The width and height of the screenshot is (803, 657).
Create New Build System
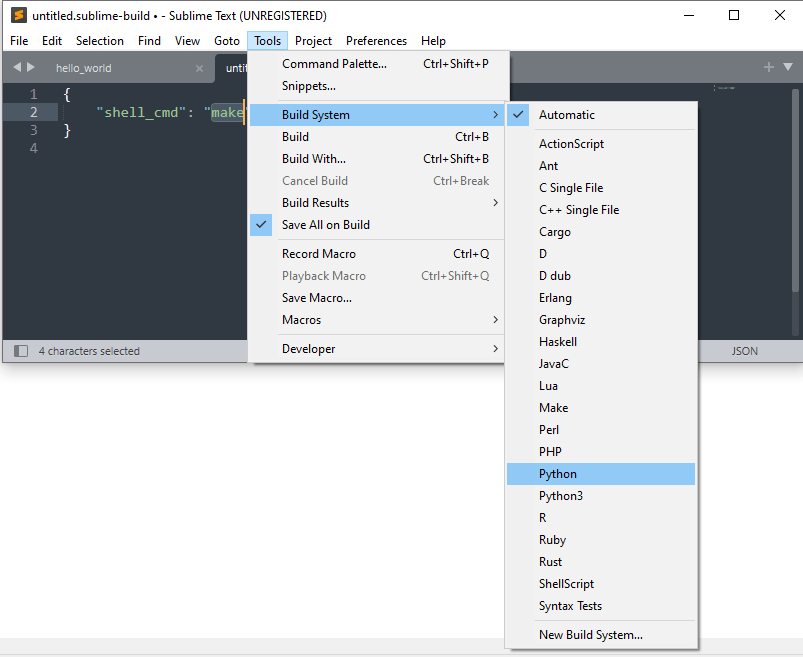(x=601, y=635)
